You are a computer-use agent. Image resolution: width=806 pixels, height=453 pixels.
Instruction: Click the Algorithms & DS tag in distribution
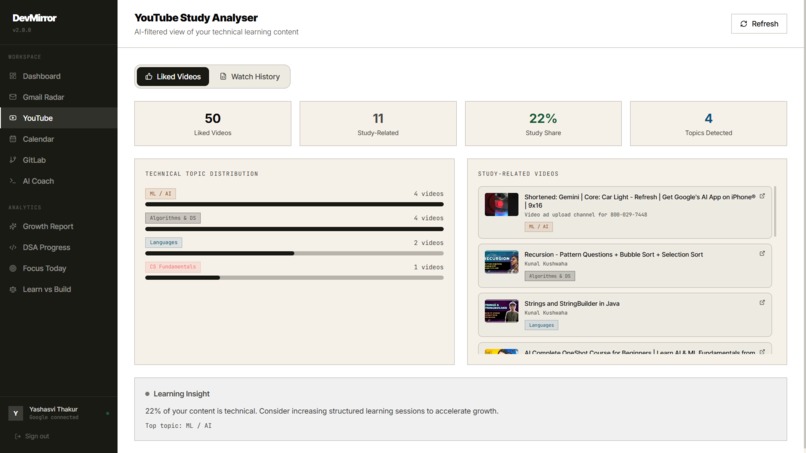click(x=173, y=218)
